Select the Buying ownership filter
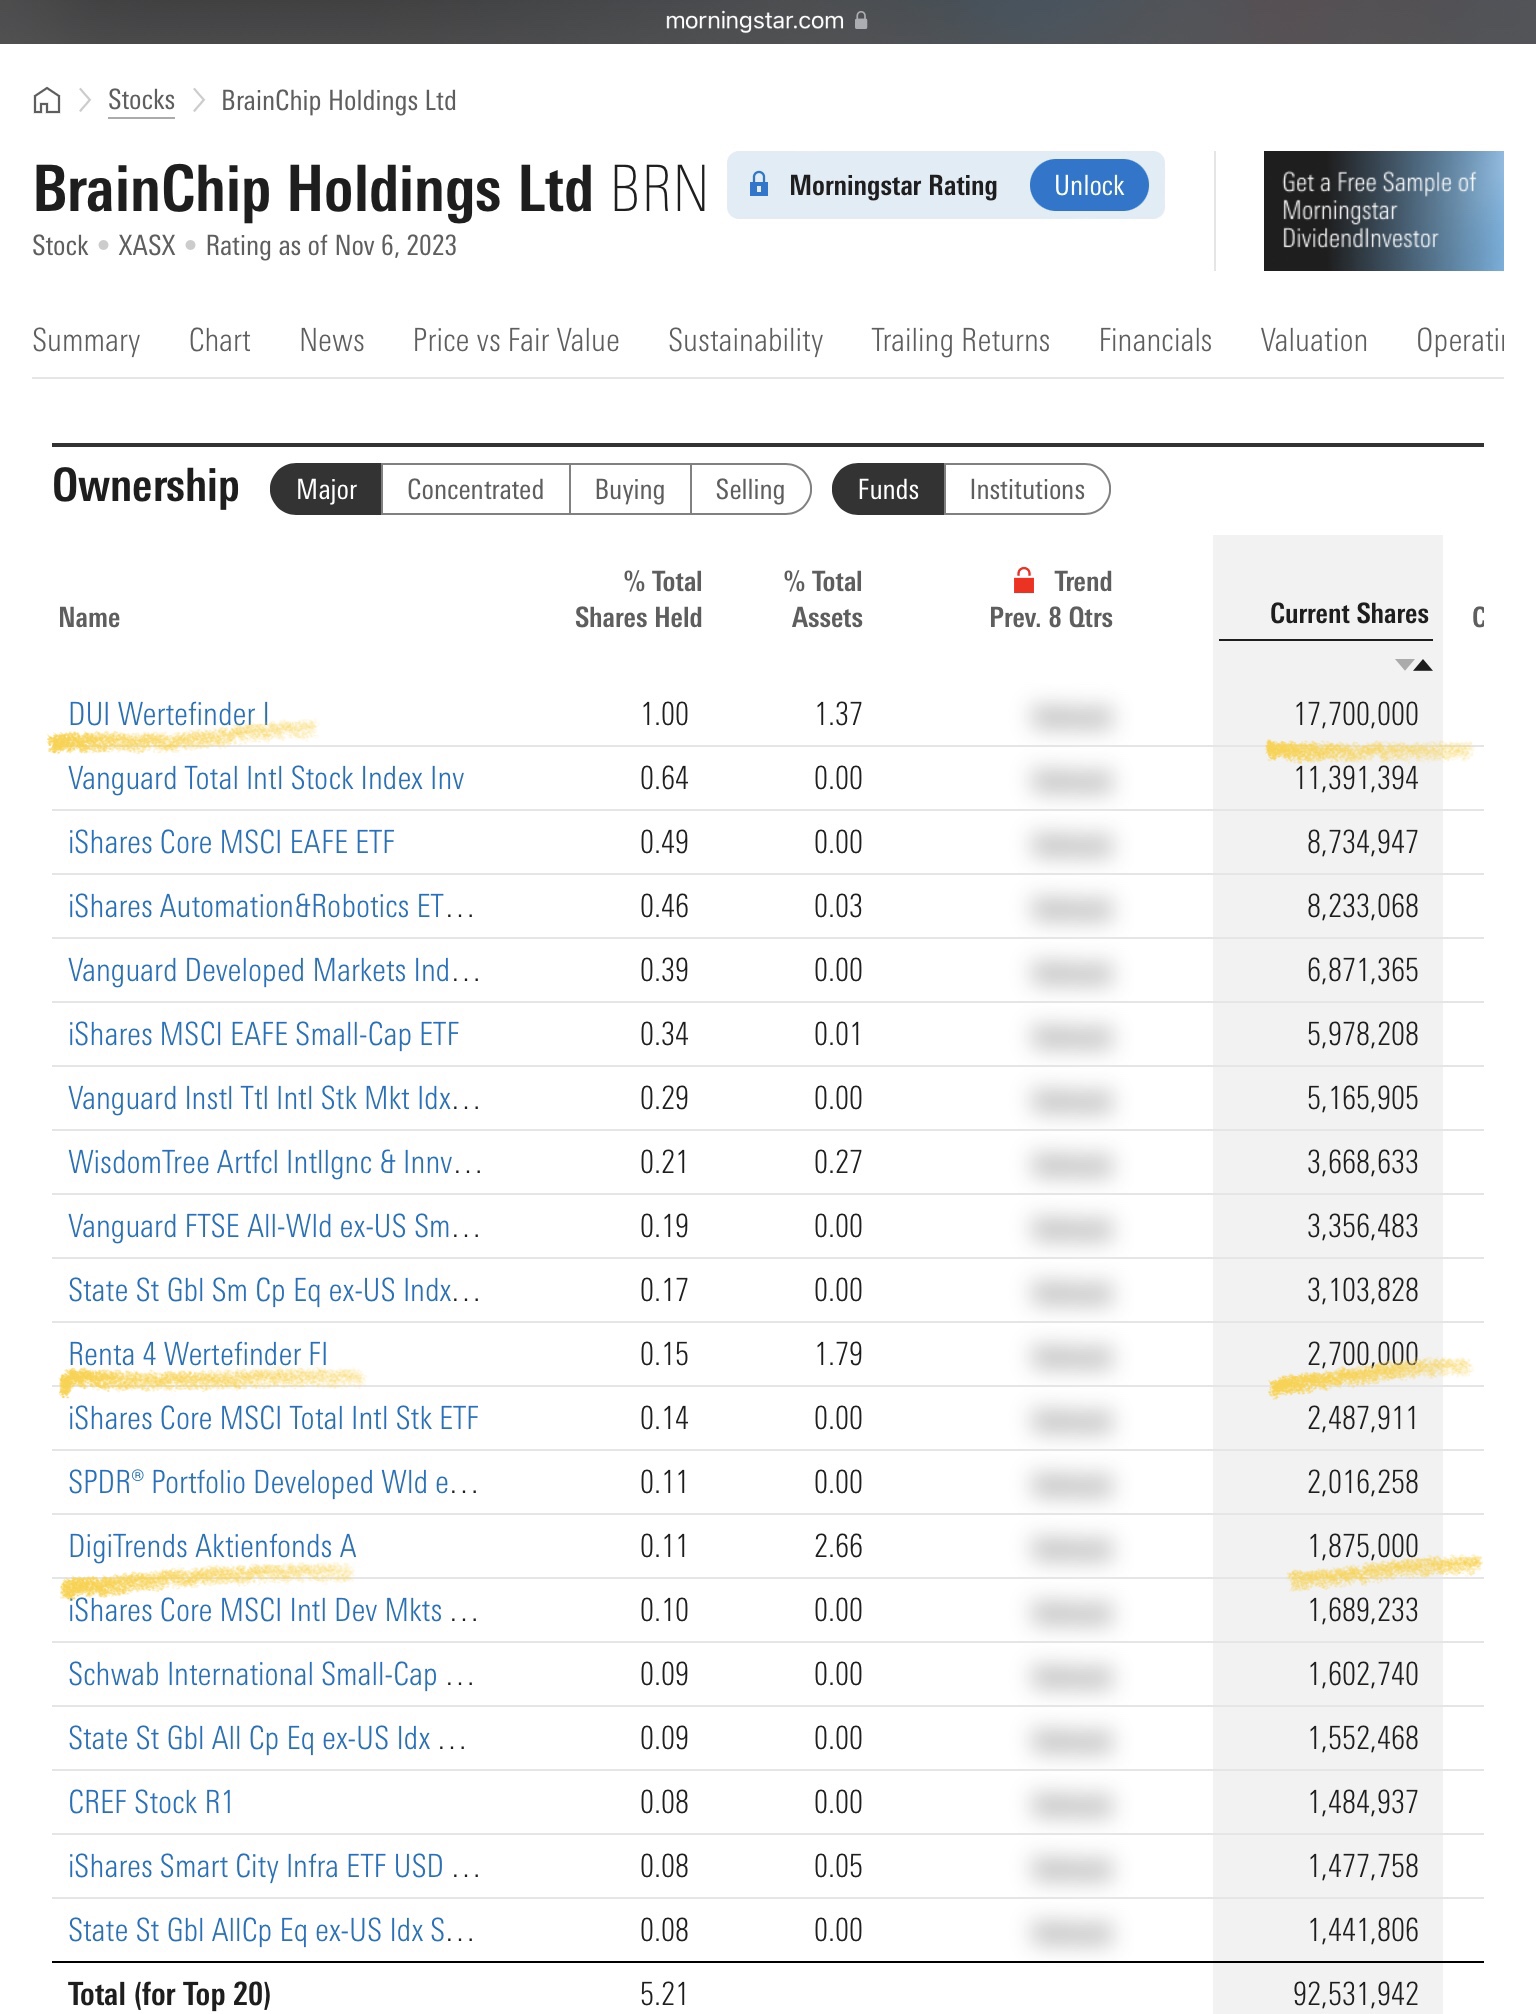1536x2014 pixels. pos(629,490)
